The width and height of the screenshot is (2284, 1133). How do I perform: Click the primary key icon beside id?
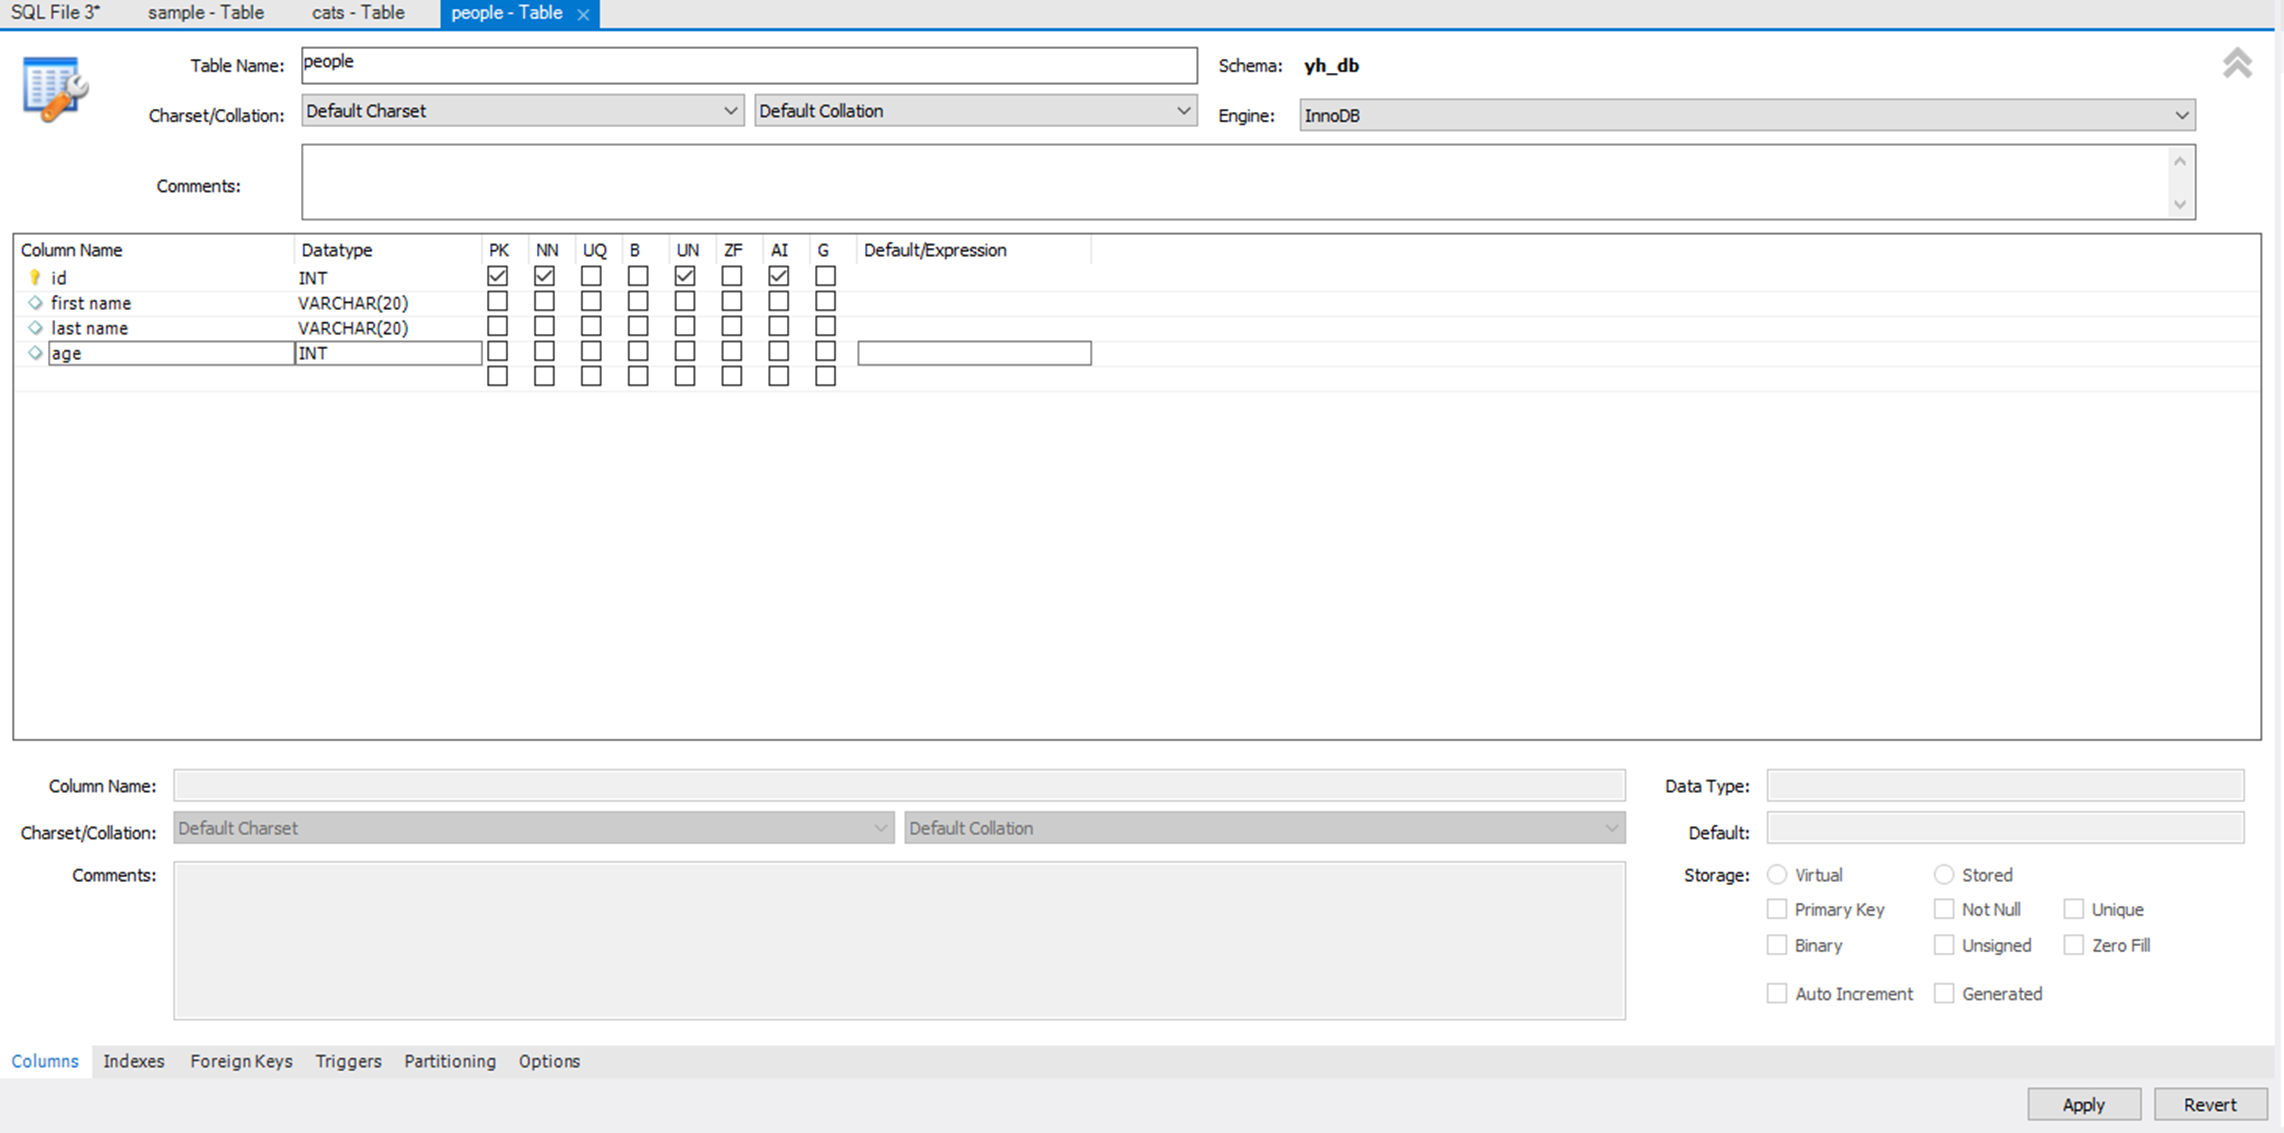[x=35, y=278]
